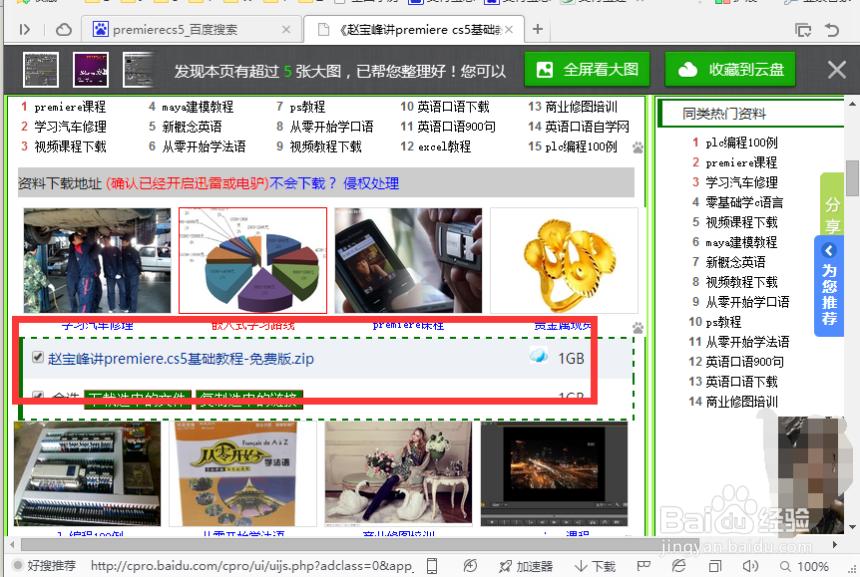Open a new tab with plus button
860x577 pixels.
(x=538, y=29)
